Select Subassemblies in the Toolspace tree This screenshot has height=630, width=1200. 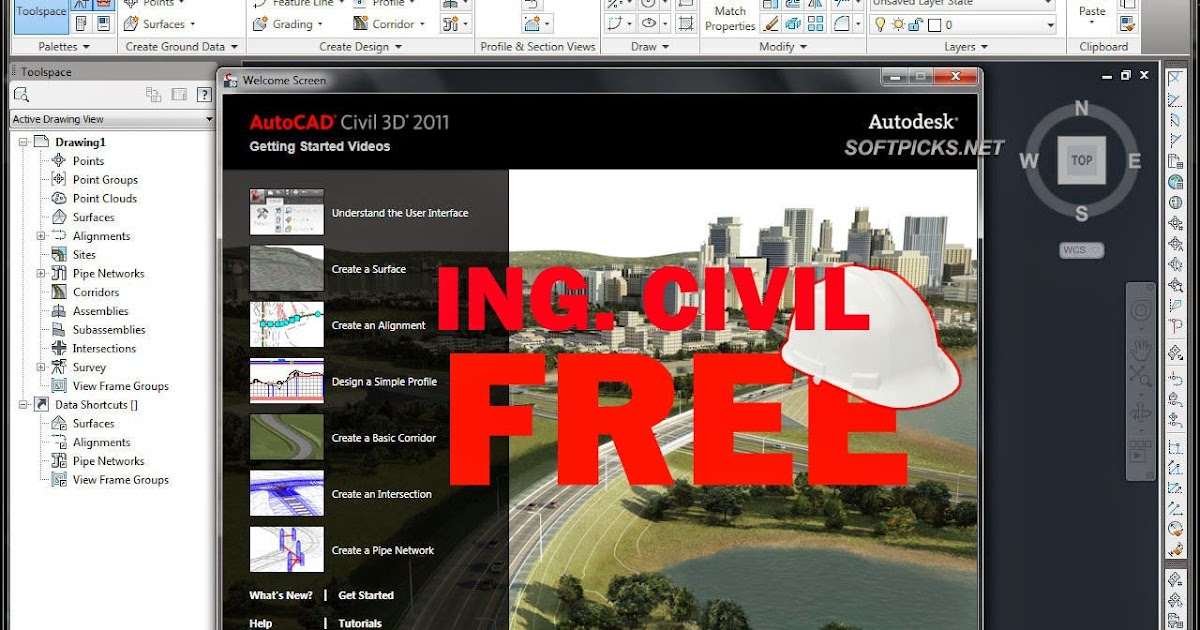109,329
